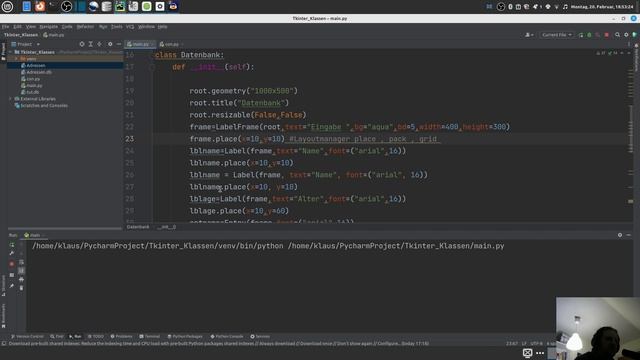
Task: Click the Datenbank breadcrumb
Action: pyautogui.click(x=138, y=227)
